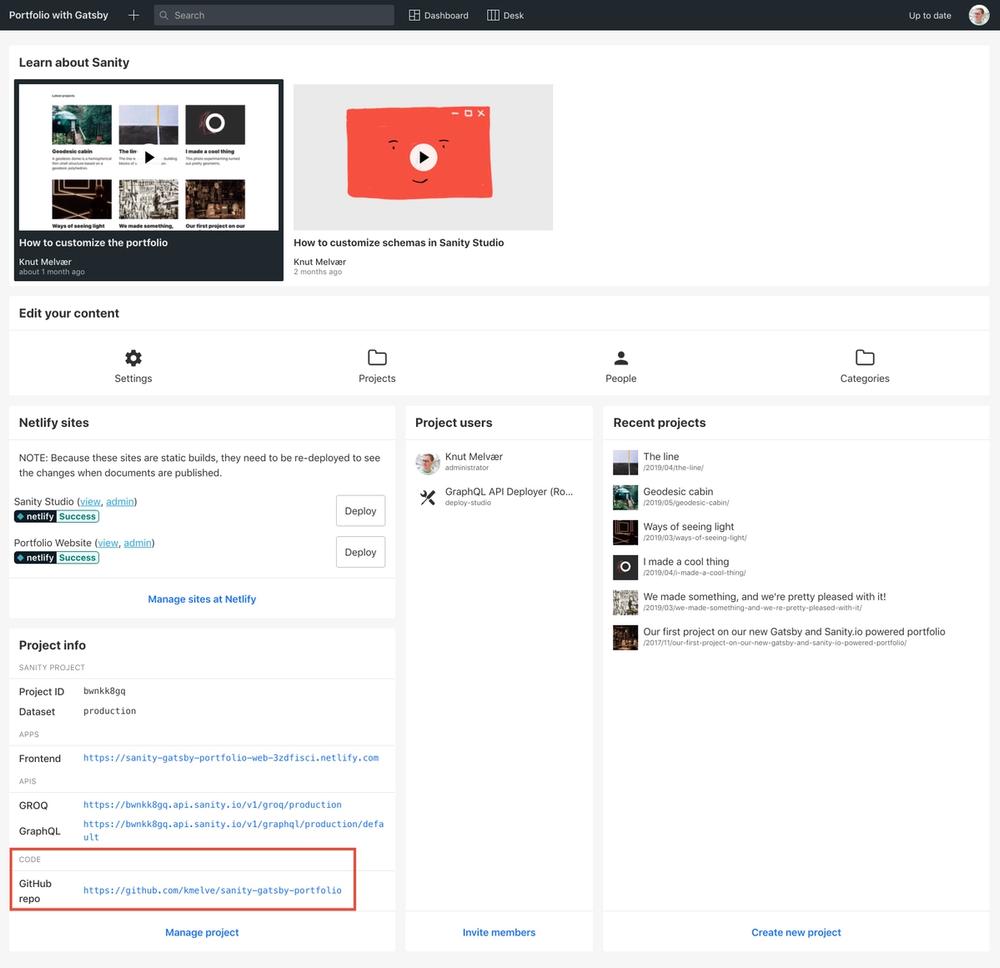Open the GitHub repo URL
Image resolution: width=1000 pixels, height=968 pixels.
[212, 890]
